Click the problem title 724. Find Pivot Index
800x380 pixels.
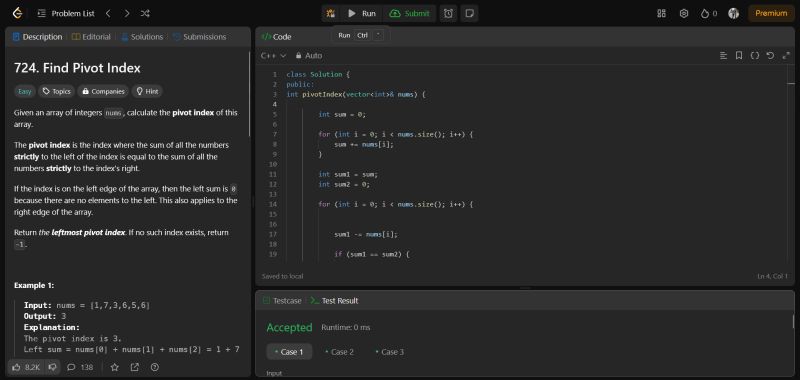(78, 68)
